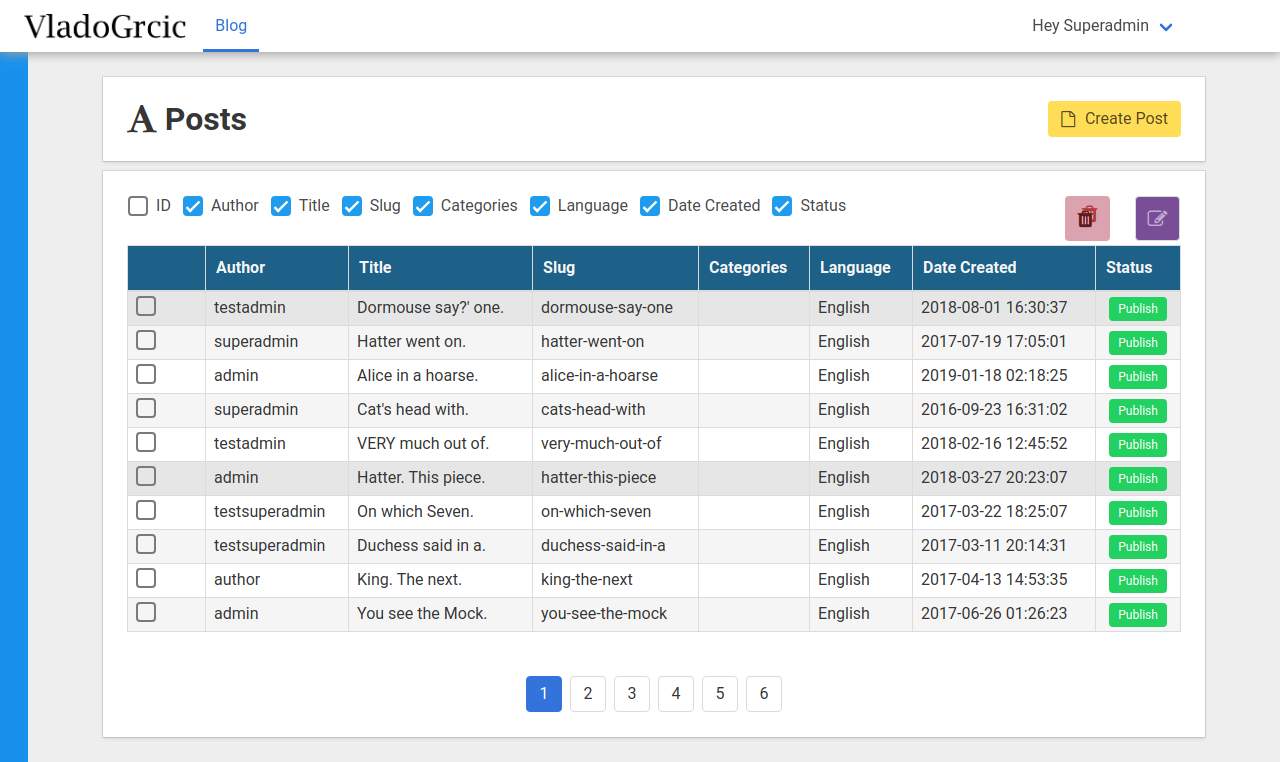Click Publish button for duchess-said-in-a
The height and width of the screenshot is (762, 1280).
tap(1138, 547)
